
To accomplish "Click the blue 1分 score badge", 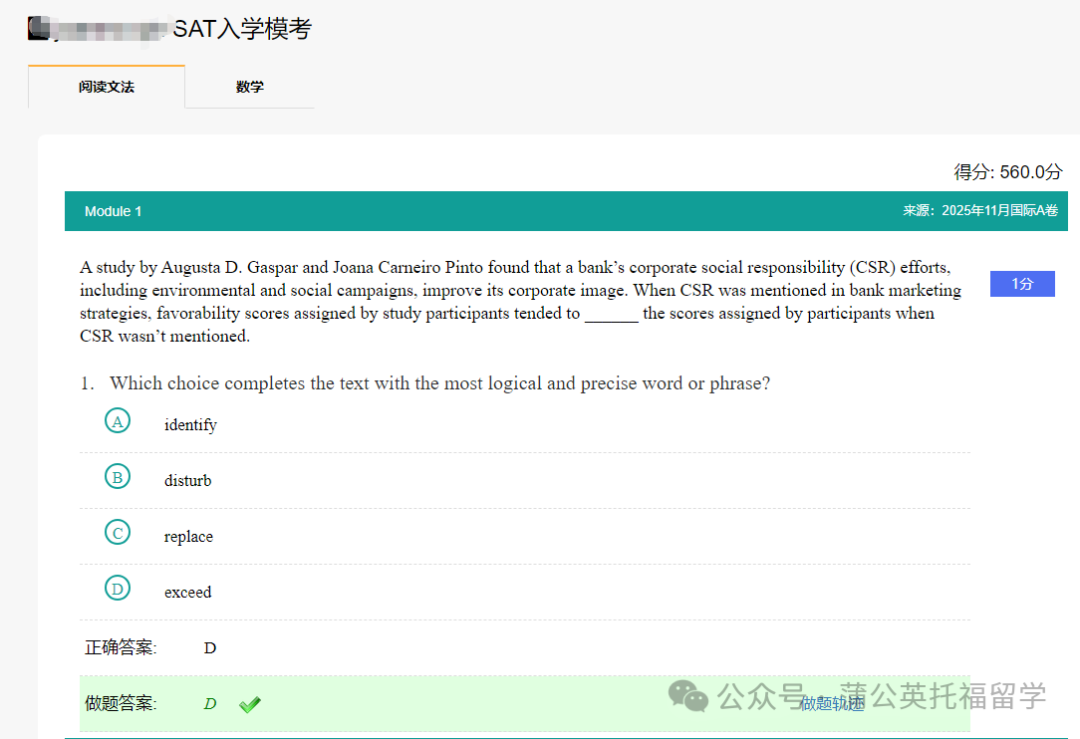I will (x=1022, y=284).
